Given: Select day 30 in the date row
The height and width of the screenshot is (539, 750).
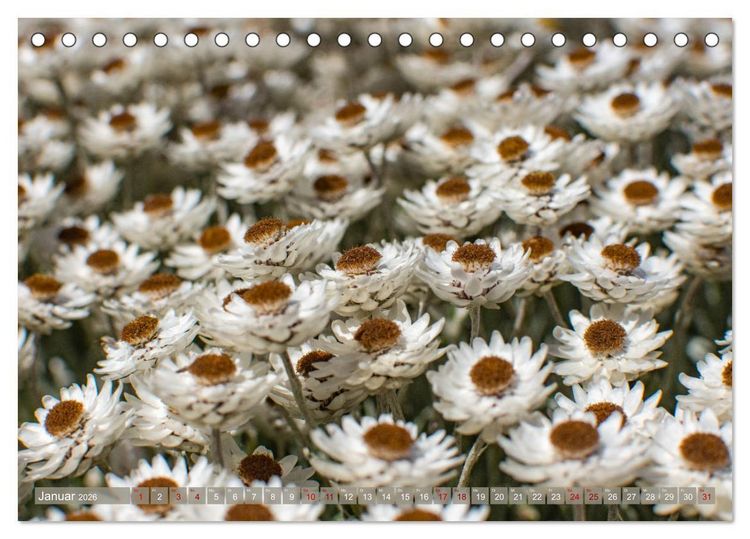Looking at the screenshot, I should (x=688, y=496).
